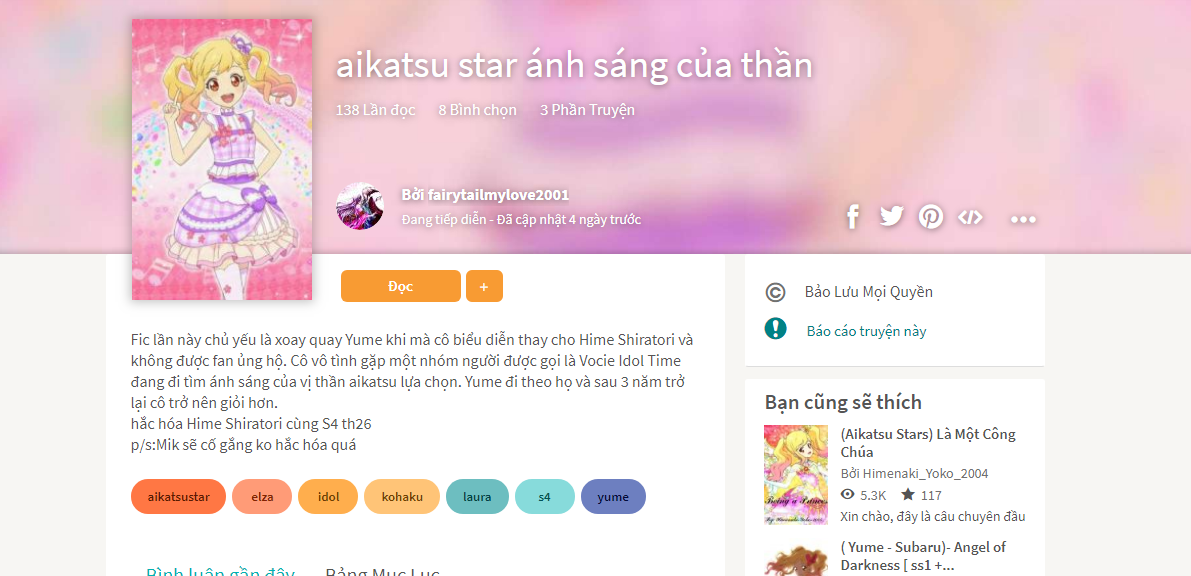This screenshot has height=576, width=1191.
Task: Choose the kohaku tag pill
Action: pyautogui.click(x=402, y=497)
